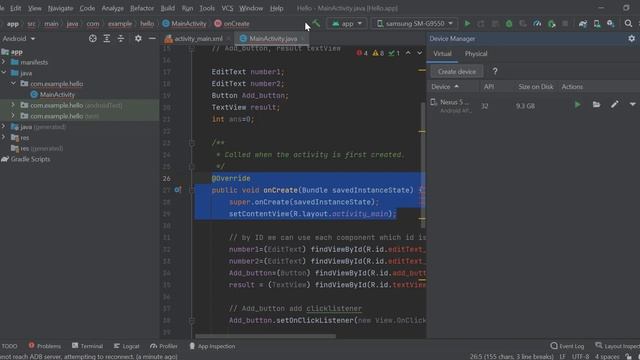Go to previous highlighted error arrow
Image resolution: width=640 pixels, height=360 pixels.
tap(408, 53)
